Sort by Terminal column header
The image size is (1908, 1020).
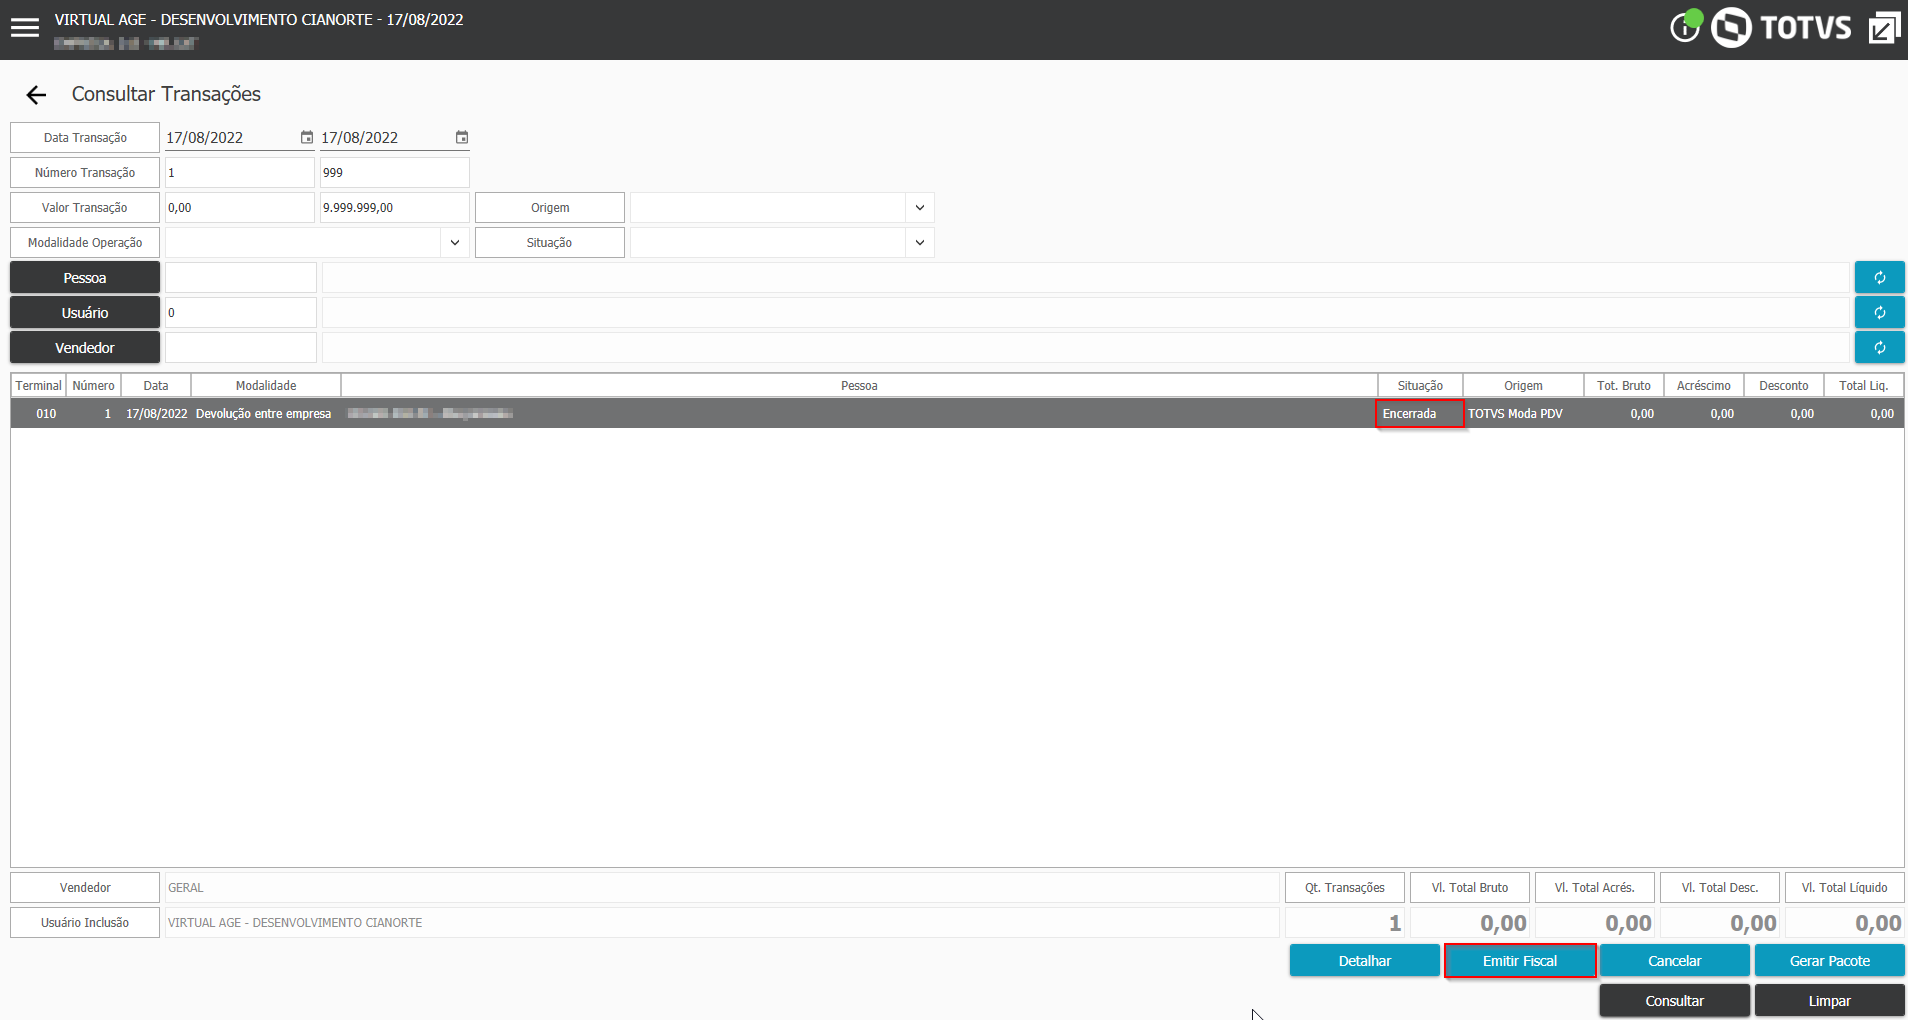pyautogui.click(x=39, y=386)
